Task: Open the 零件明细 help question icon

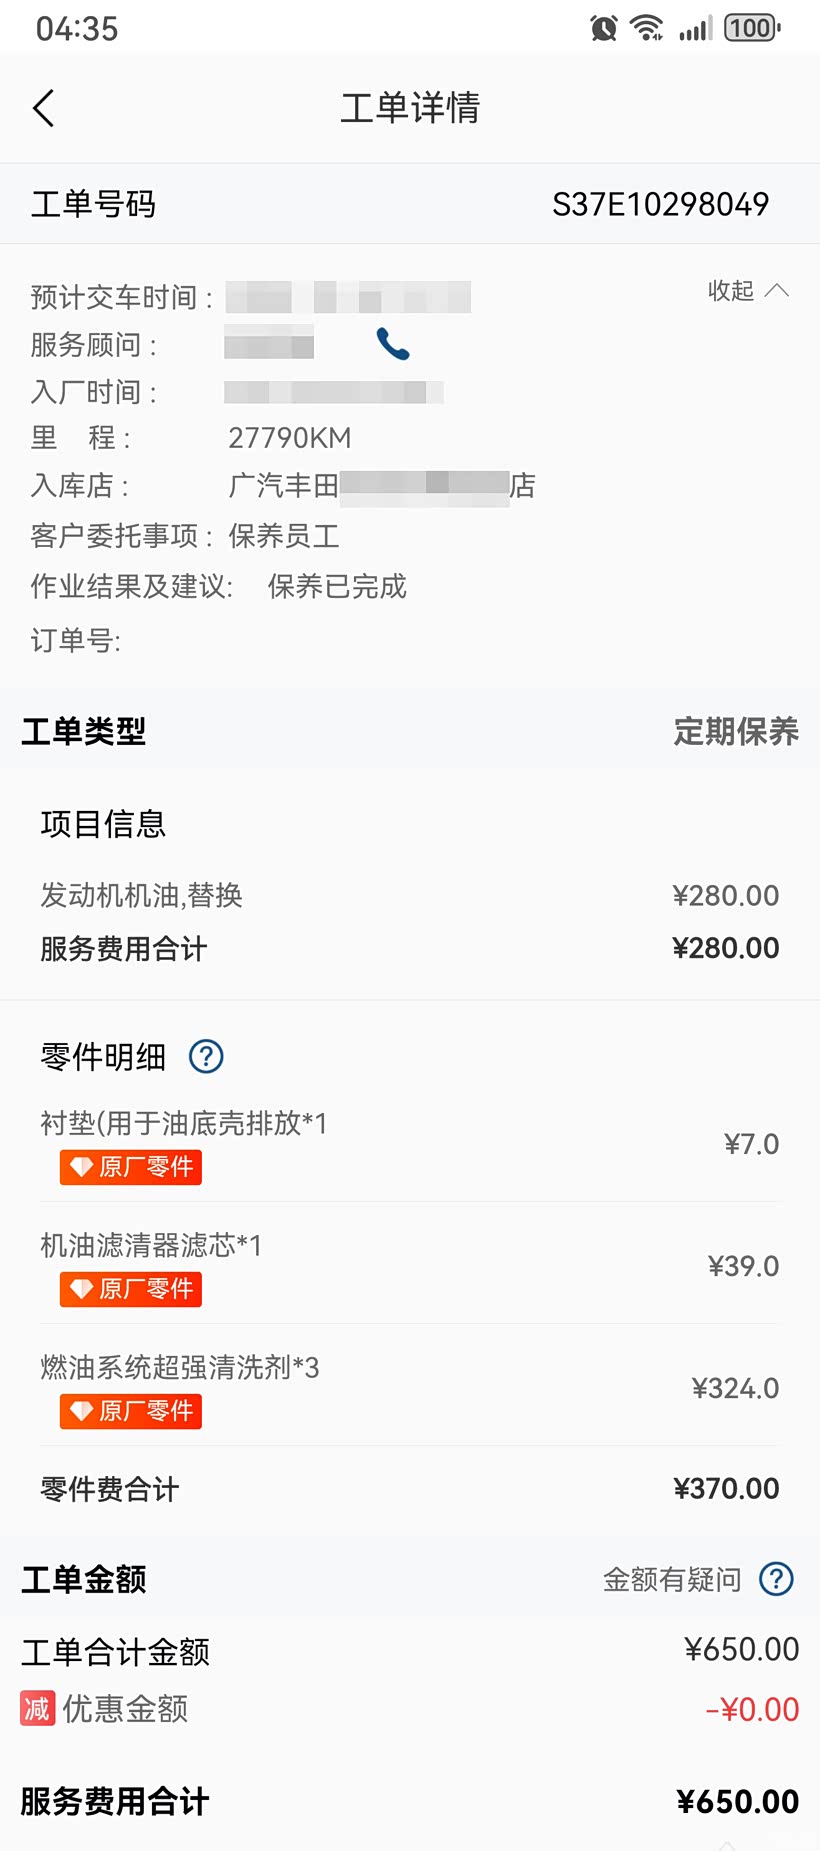Action: point(206,1056)
